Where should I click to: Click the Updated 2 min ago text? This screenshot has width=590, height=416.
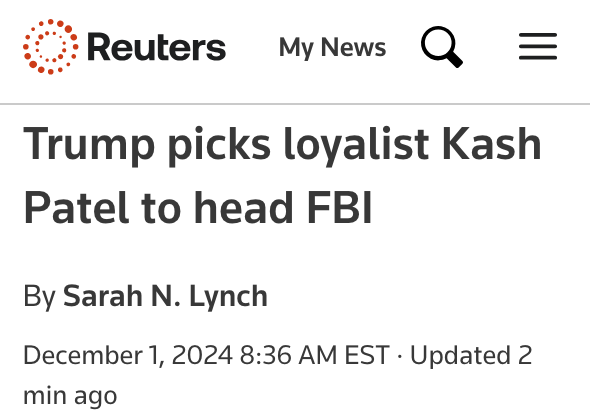point(278,375)
